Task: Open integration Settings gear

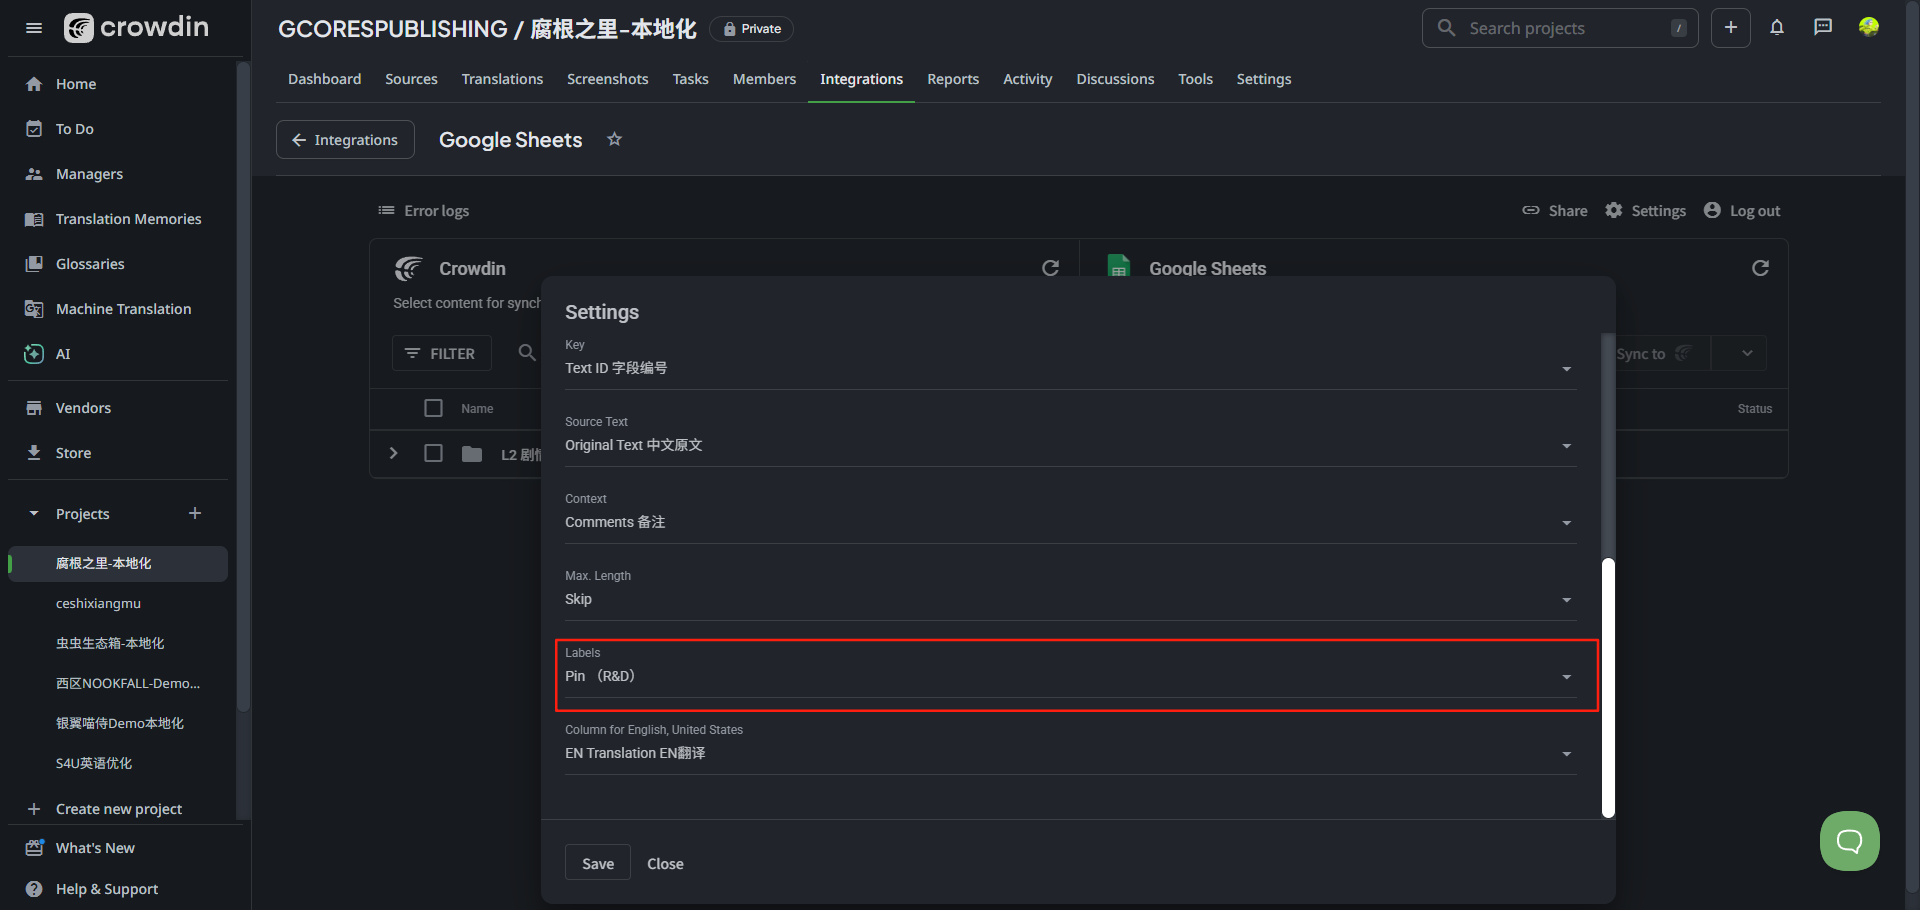Action: point(1646,211)
